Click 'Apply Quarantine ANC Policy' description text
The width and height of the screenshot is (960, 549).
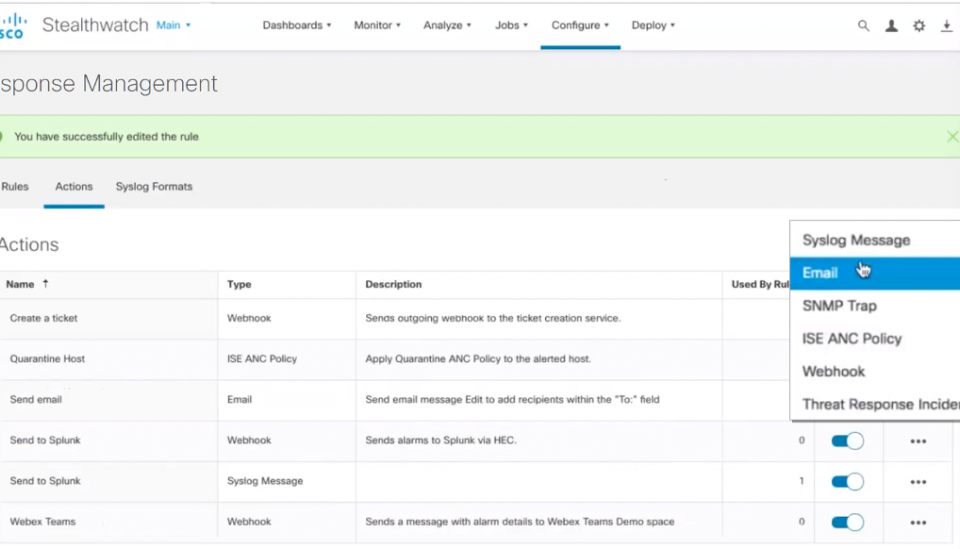478,359
